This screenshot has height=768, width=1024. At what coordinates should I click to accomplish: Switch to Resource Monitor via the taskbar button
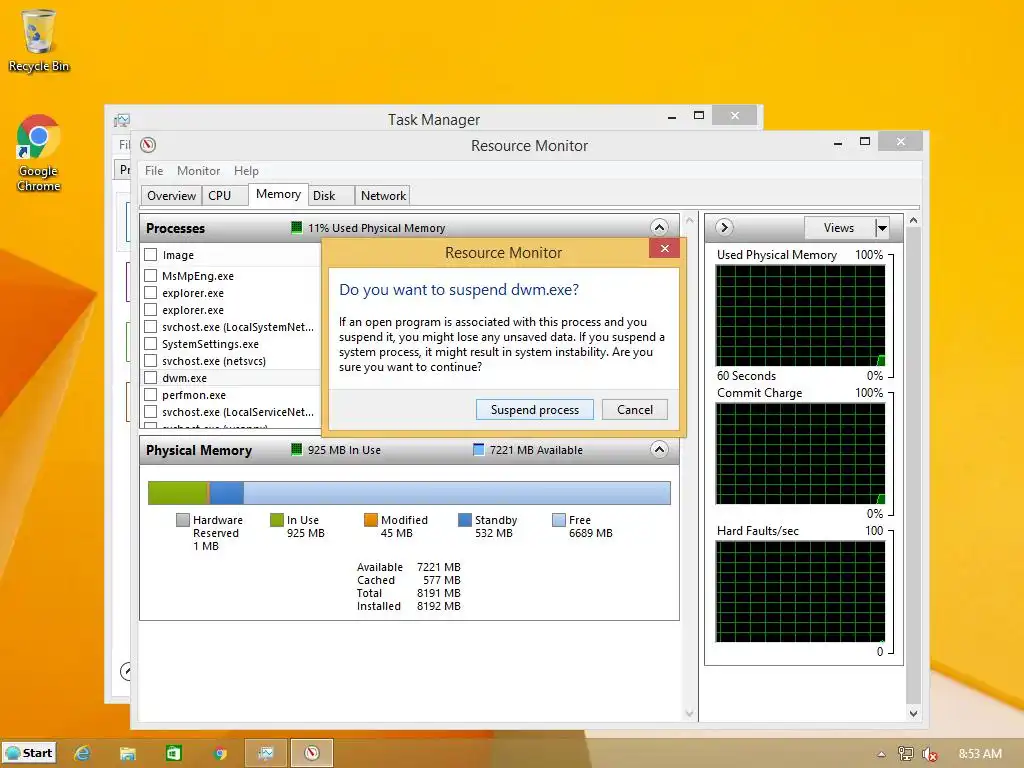312,753
